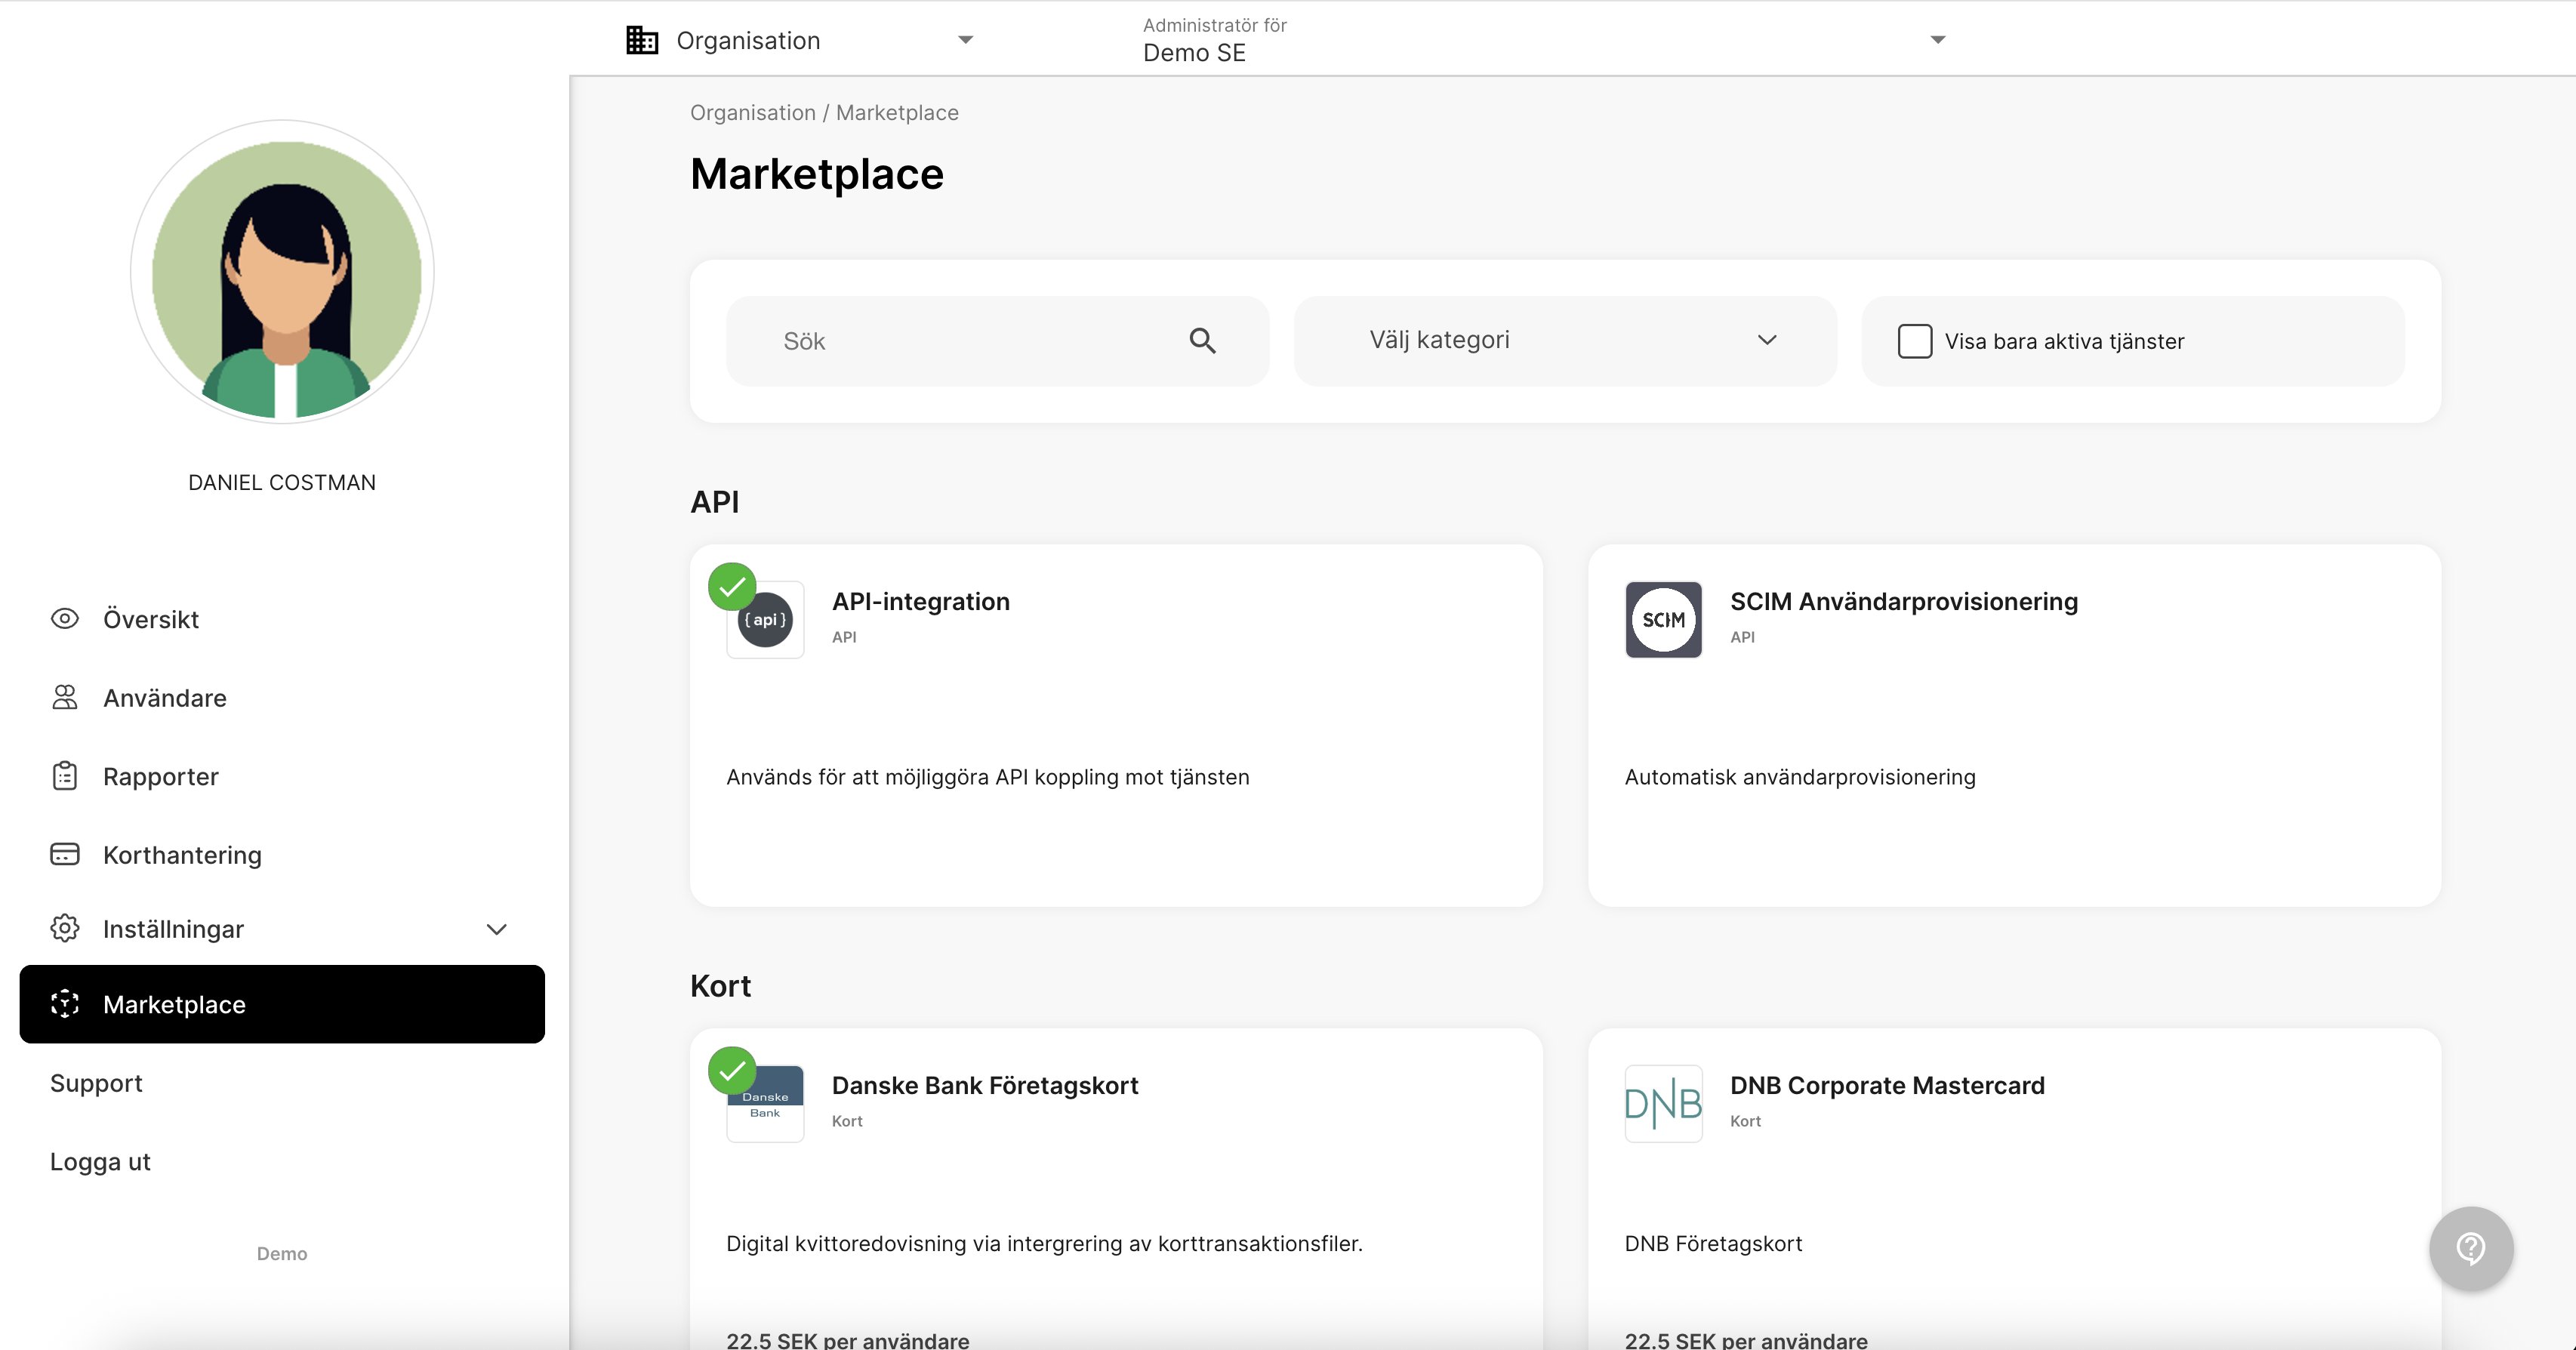This screenshot has width=2576, height=1350.
Task: Click the Översikt eye icon
Action: coord(65,619)
